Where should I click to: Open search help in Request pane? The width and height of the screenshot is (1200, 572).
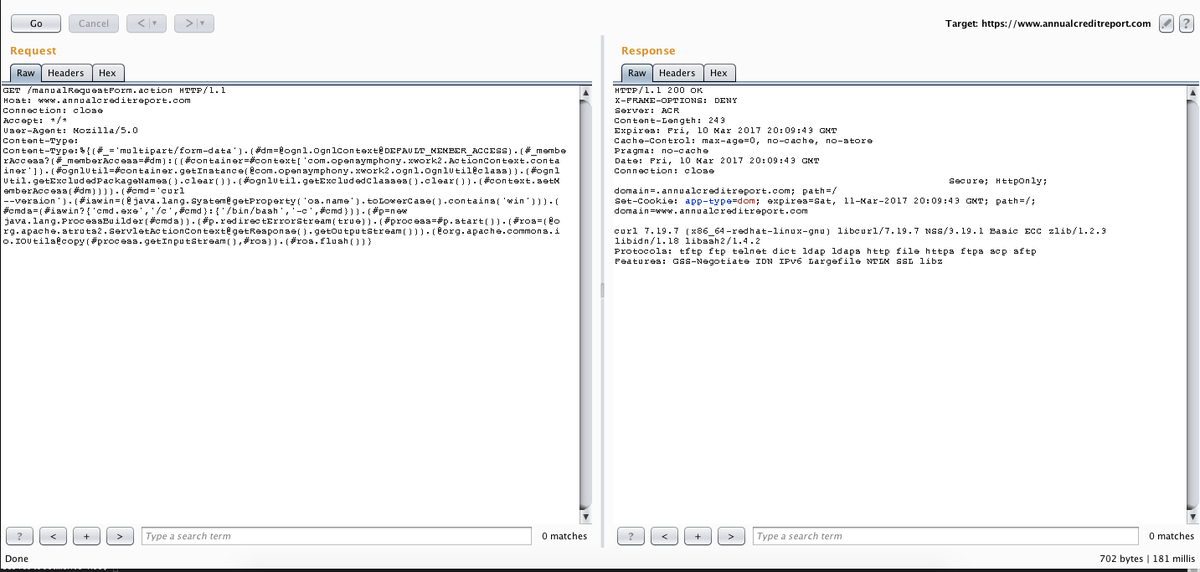[x=19, y=536]
